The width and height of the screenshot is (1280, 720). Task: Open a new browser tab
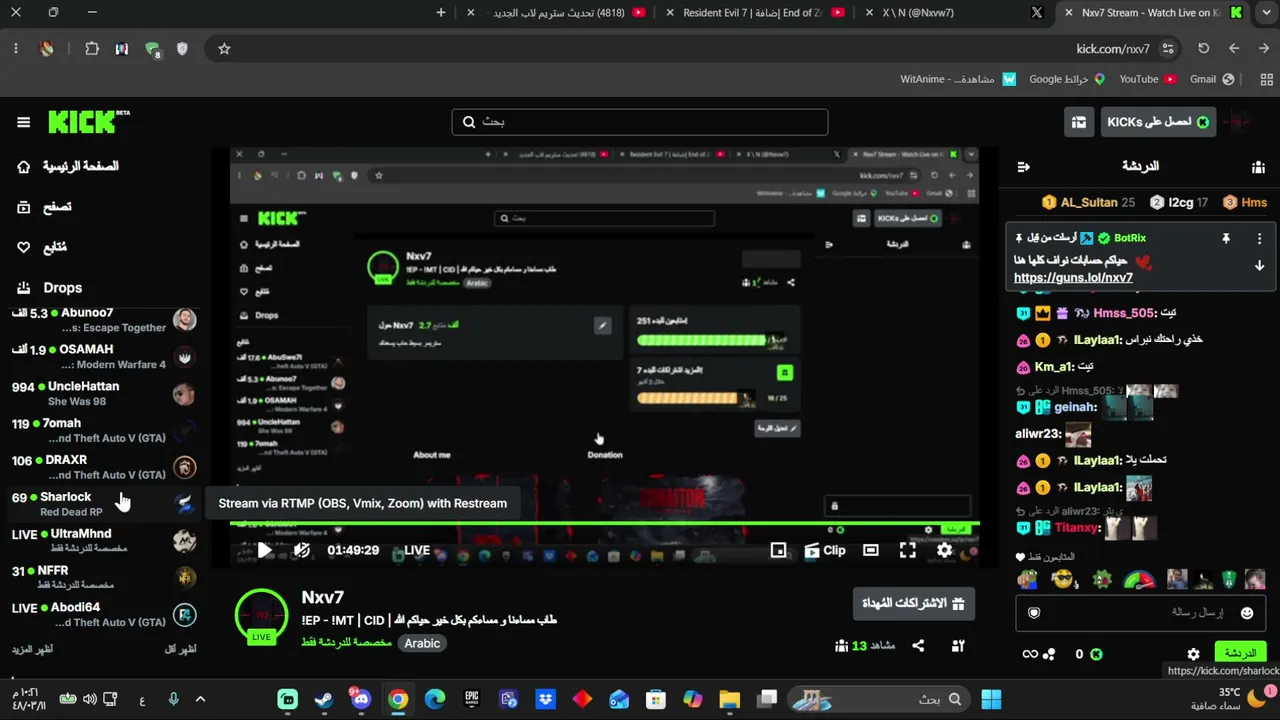point(441,12)
